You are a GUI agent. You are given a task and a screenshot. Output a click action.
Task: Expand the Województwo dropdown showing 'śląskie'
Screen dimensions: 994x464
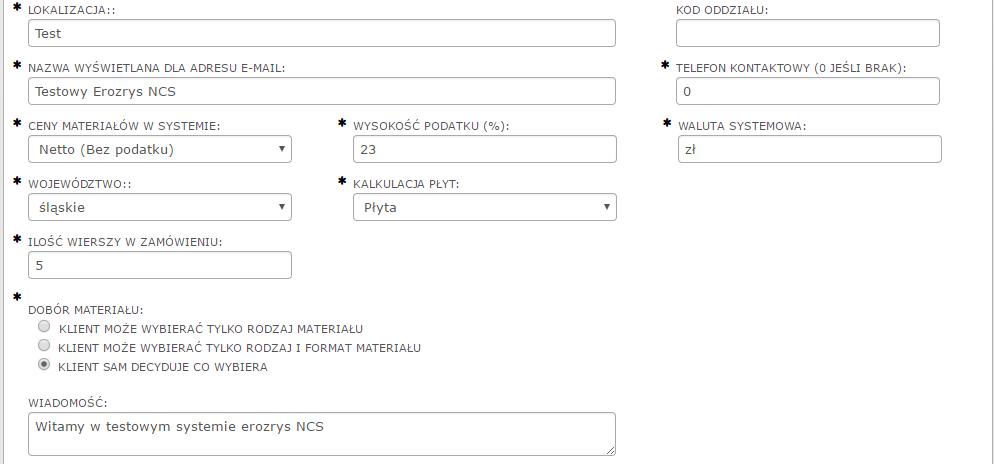160,207
